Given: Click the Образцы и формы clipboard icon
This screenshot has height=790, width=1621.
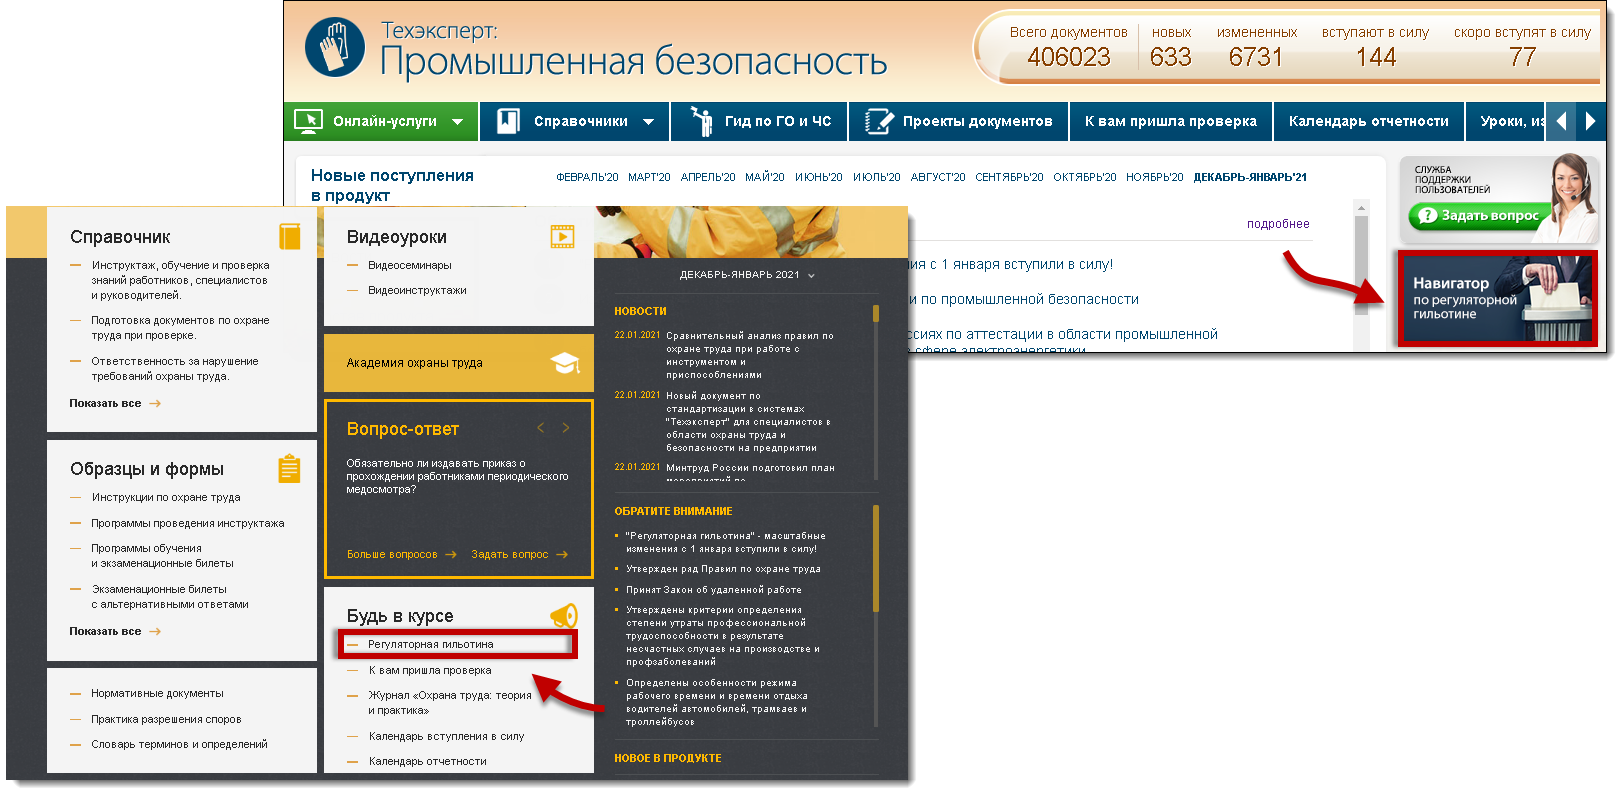Looking at the screenshot, I should click(289, 468).
